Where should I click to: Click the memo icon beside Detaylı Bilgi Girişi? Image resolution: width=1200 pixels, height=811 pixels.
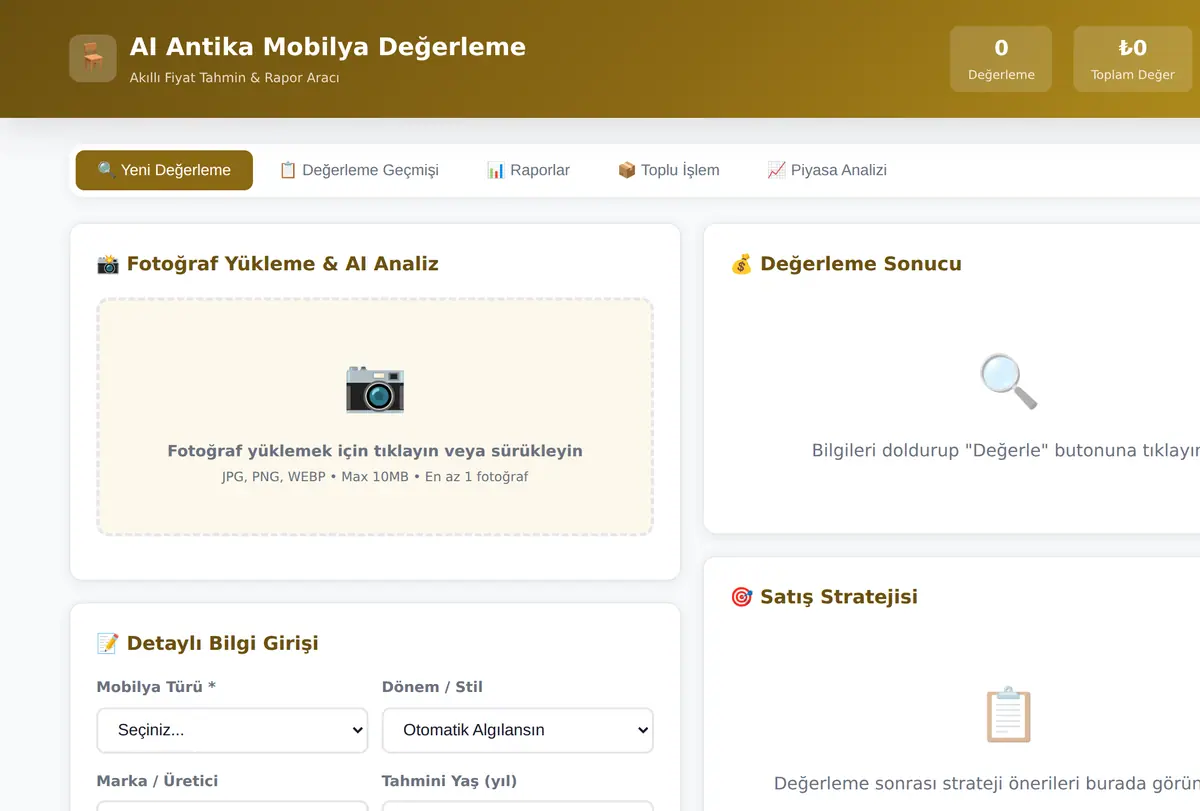pyautogui.click(x=107, y=643)
